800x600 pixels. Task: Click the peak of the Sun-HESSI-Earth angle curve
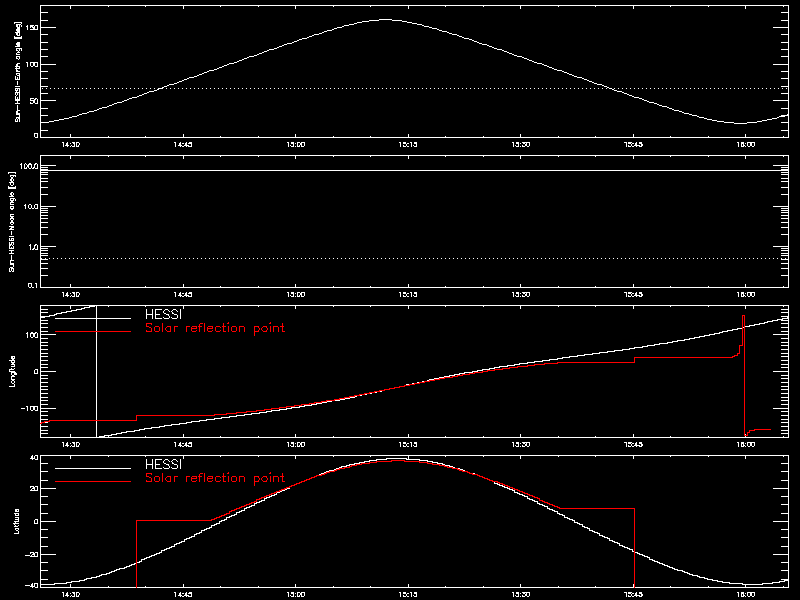385,20
